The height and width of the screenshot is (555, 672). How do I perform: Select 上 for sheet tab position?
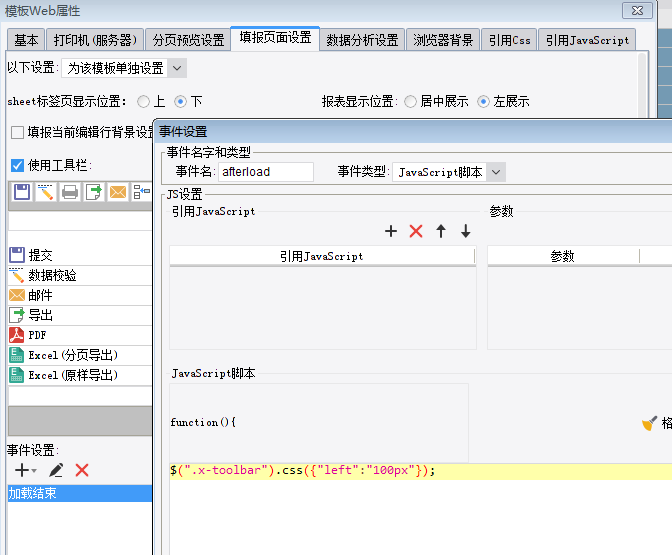pos(143,102)
